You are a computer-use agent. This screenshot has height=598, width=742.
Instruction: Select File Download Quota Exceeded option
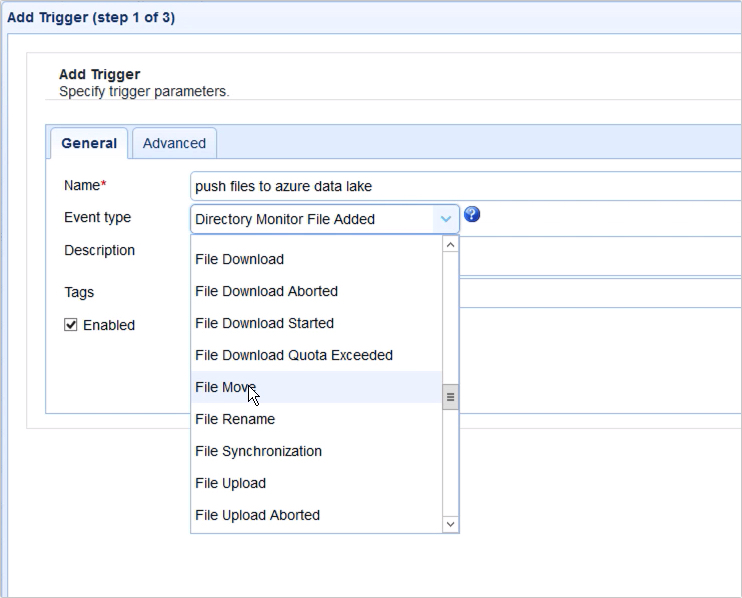[294, 355]
